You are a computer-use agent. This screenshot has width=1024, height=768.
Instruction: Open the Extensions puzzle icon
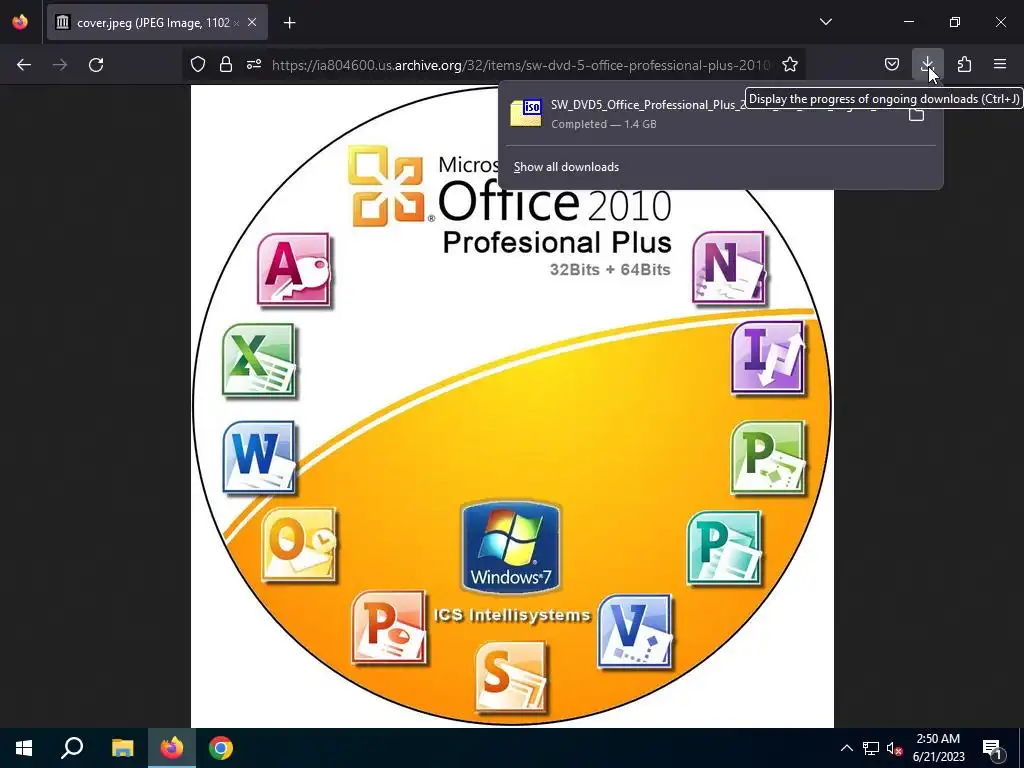click(964, 64)
